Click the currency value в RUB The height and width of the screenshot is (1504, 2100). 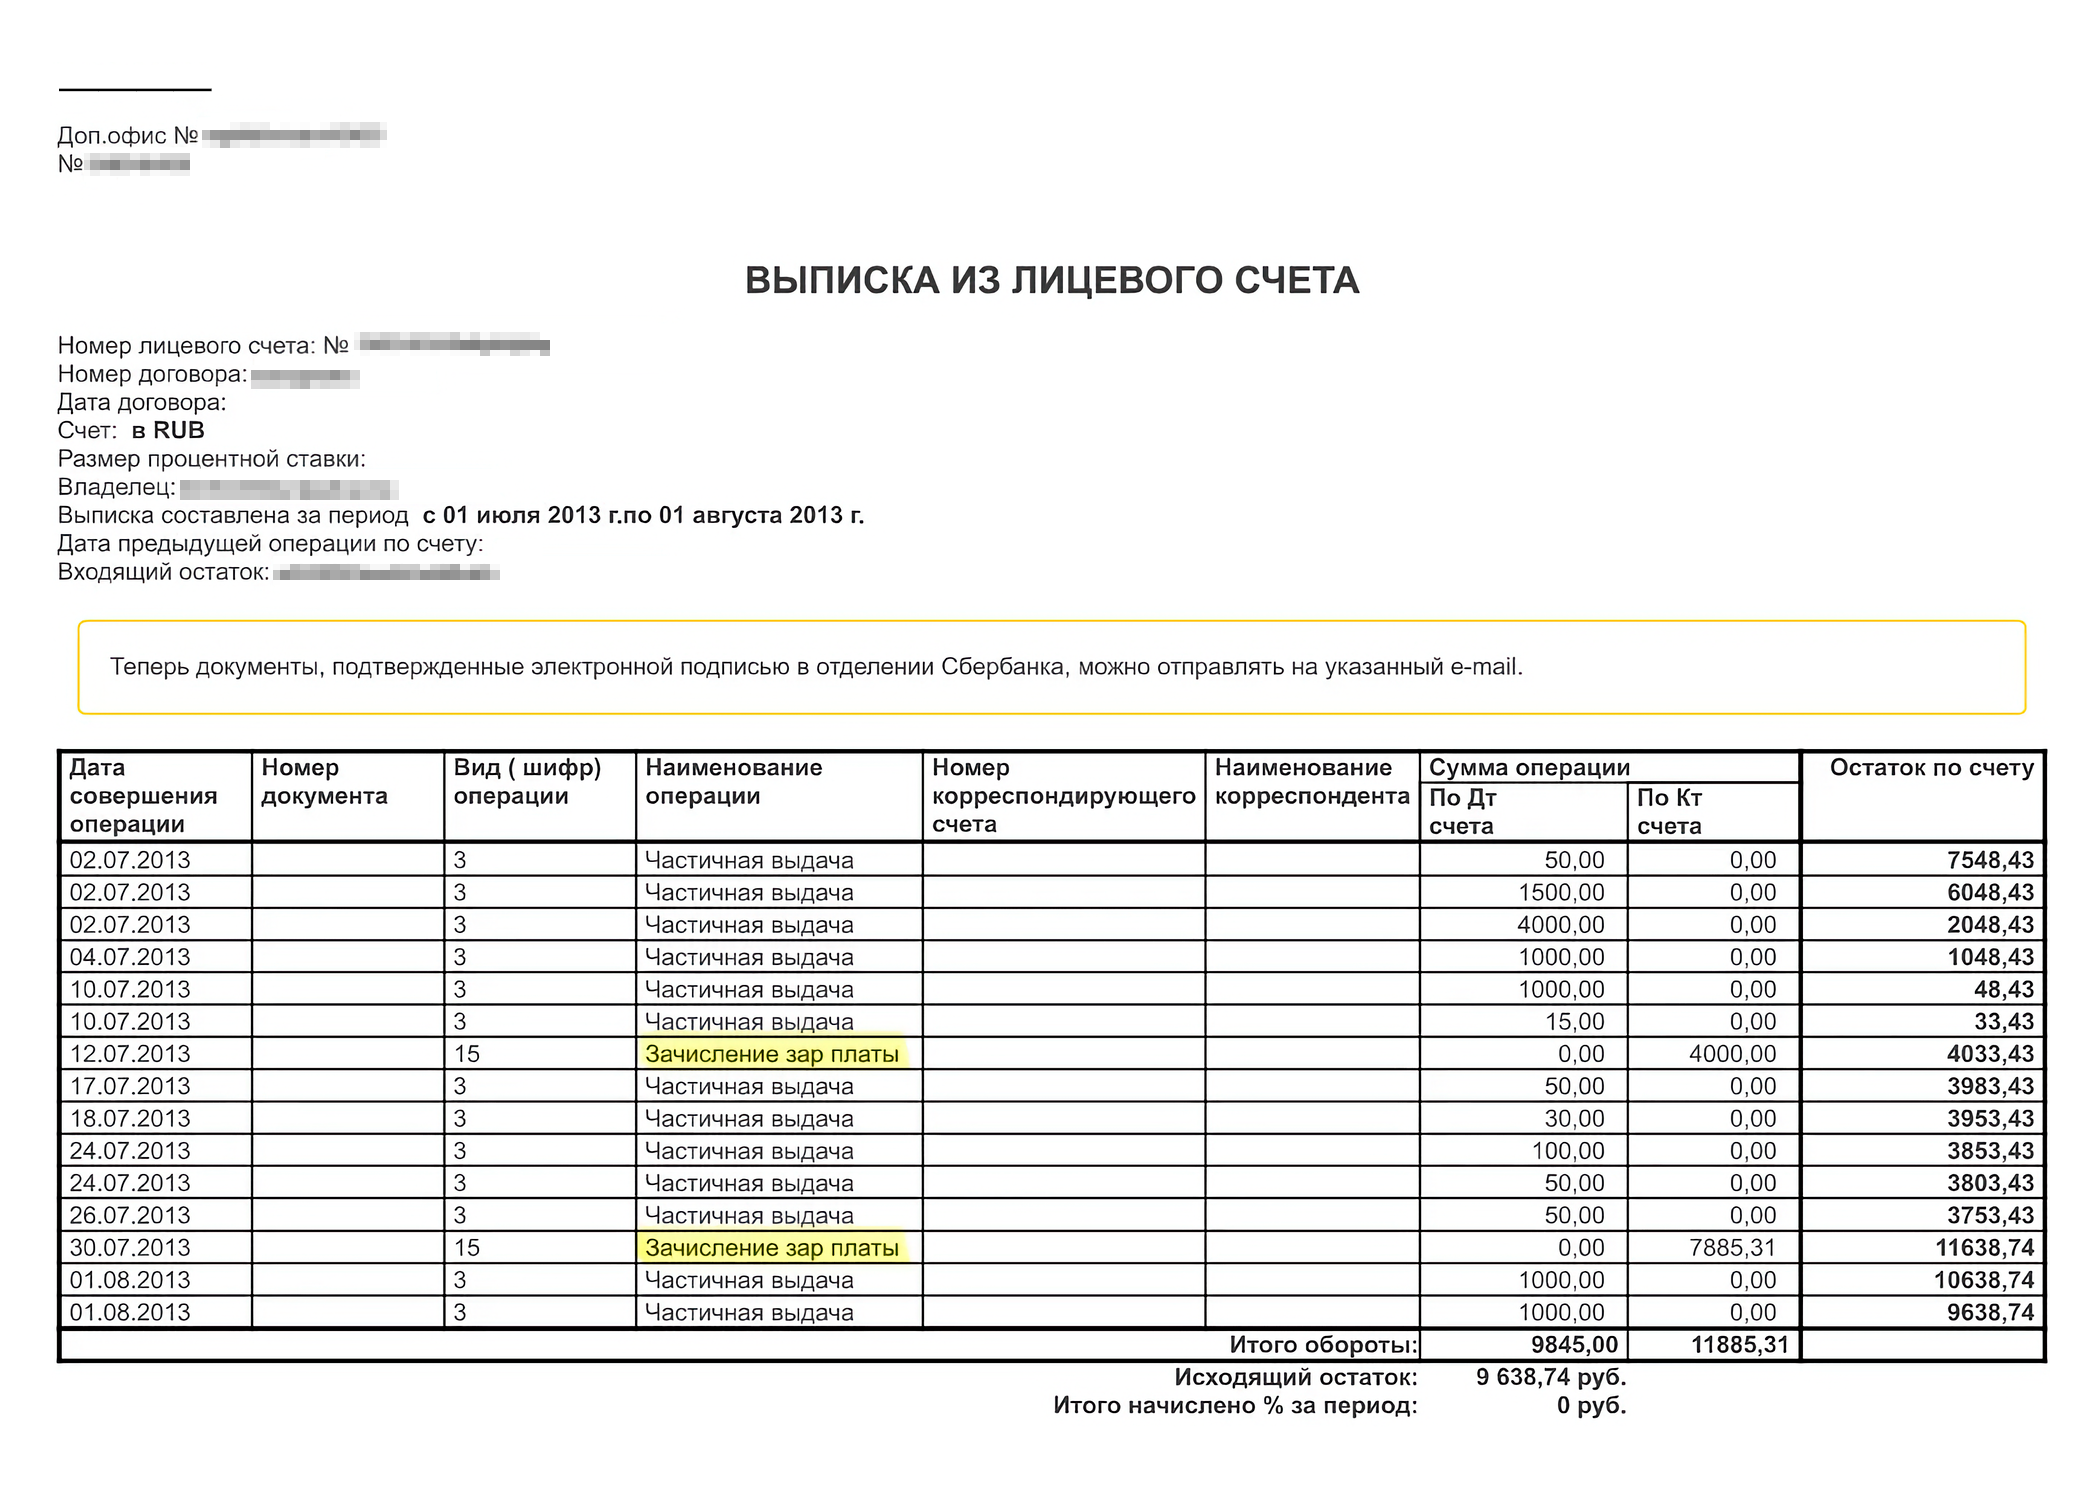point(168,431)
